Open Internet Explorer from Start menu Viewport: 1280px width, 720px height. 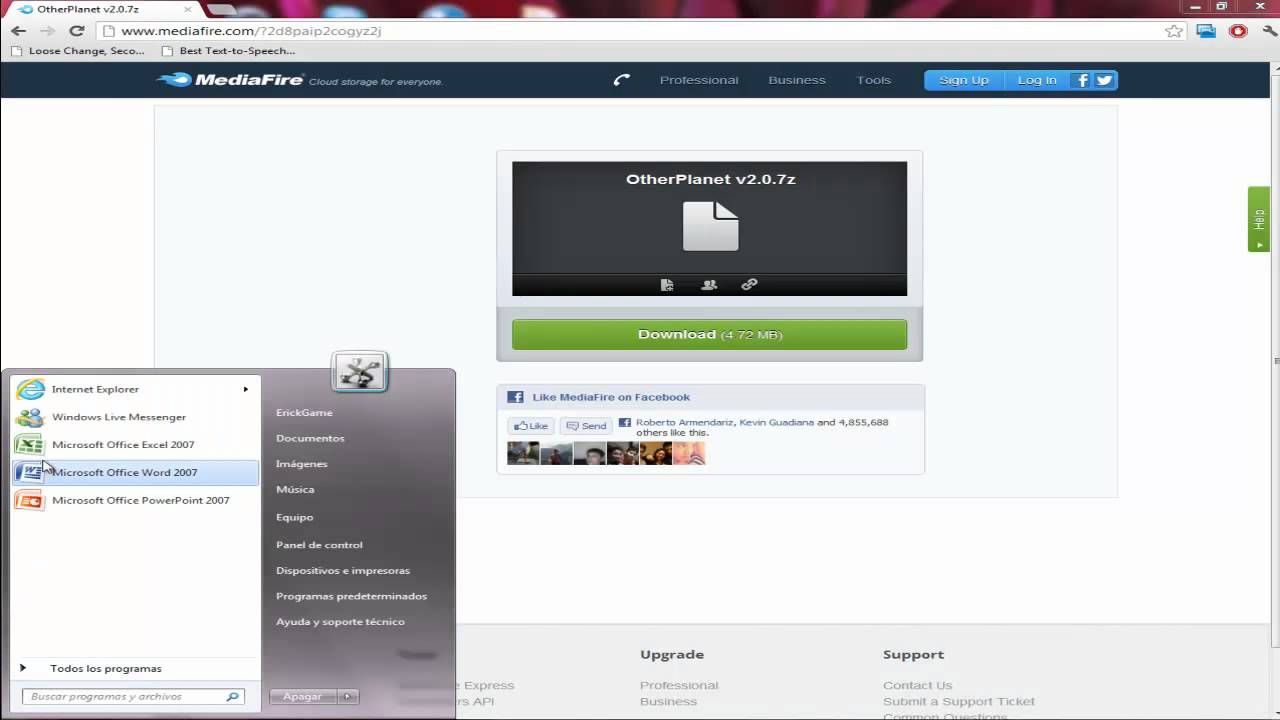pyautogui.click(x=135, y=389)
